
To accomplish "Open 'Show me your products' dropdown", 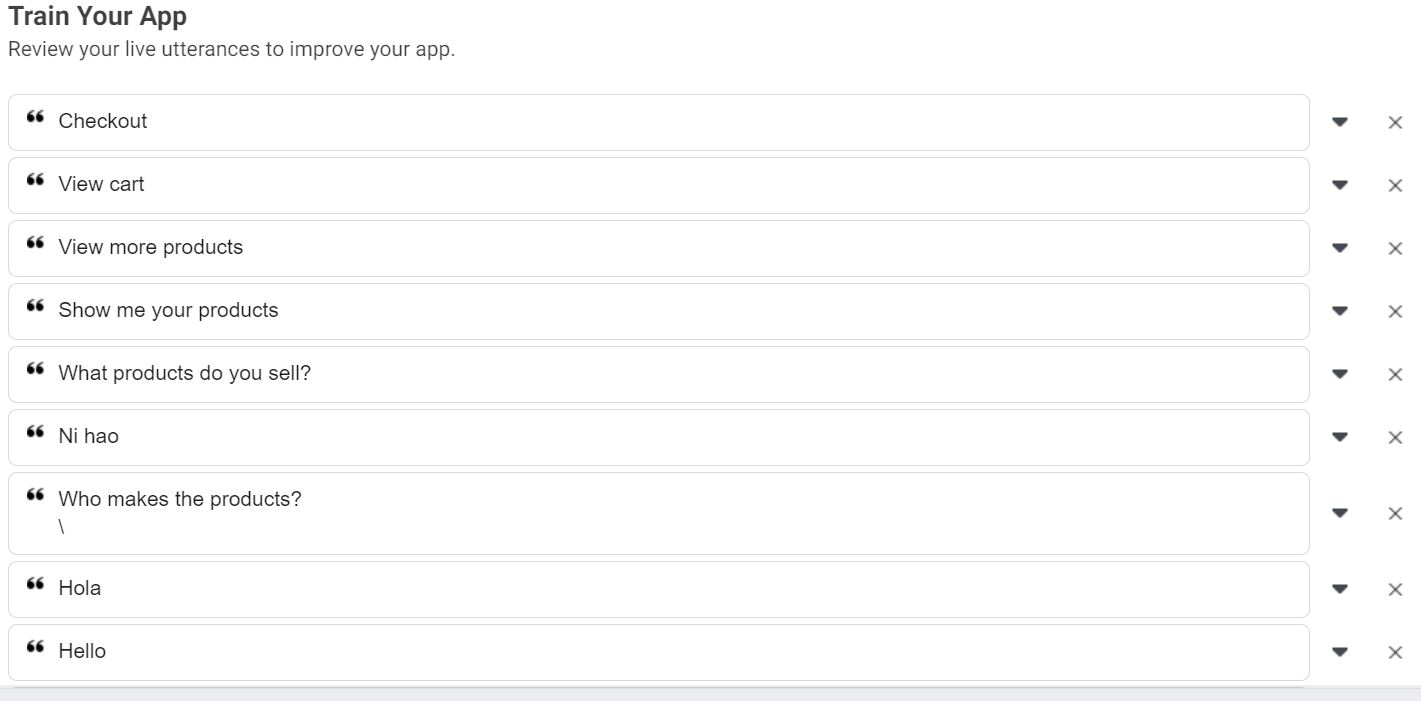I will click(1340, 311).
